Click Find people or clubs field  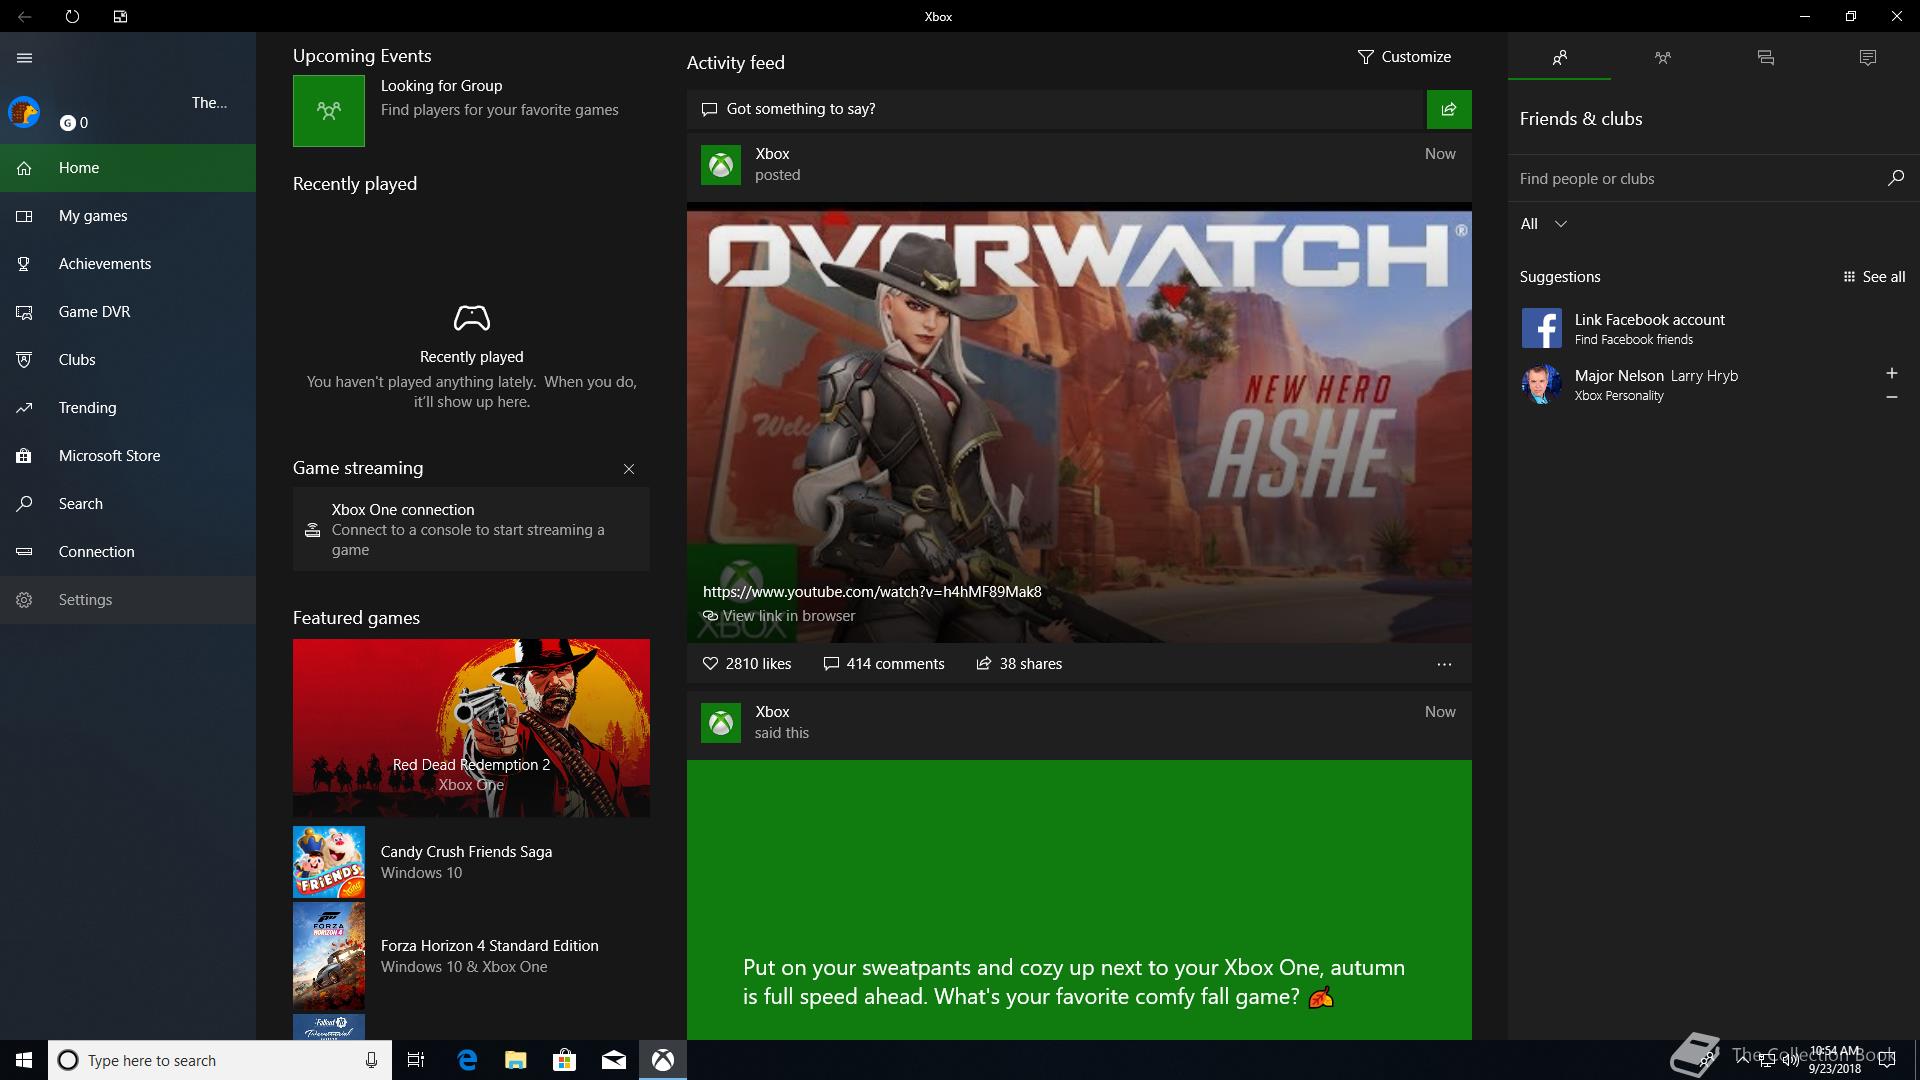pyautogui.click(x=1695, y=179)
